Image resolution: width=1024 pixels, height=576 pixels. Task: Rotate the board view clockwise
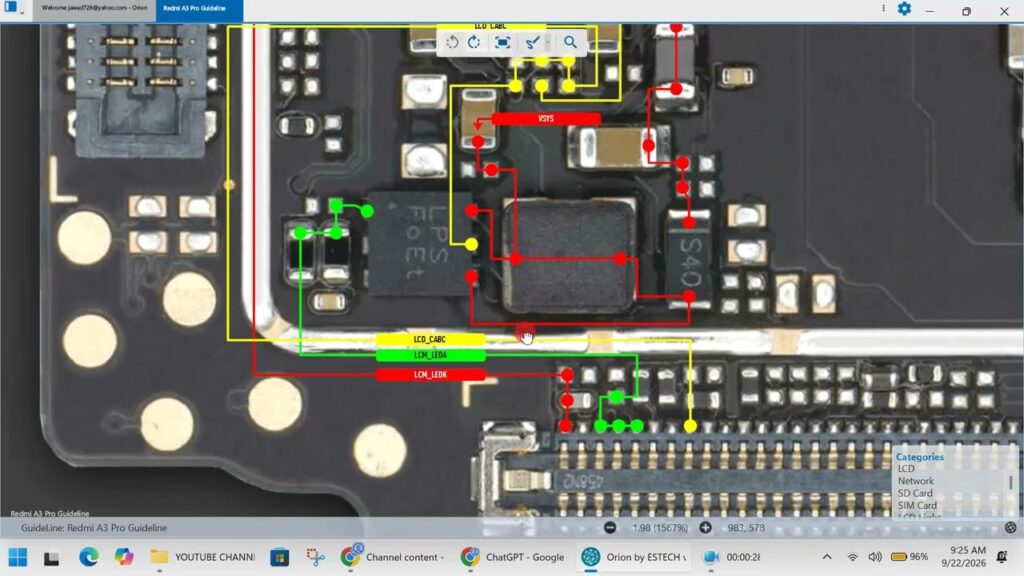coord(474,42)
